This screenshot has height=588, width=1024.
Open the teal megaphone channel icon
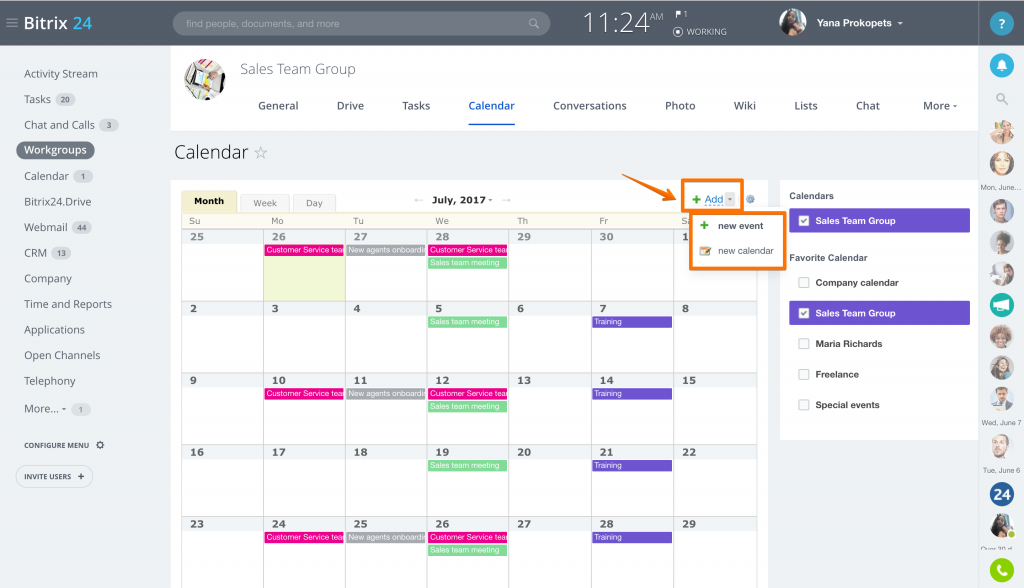(1001, 305)
